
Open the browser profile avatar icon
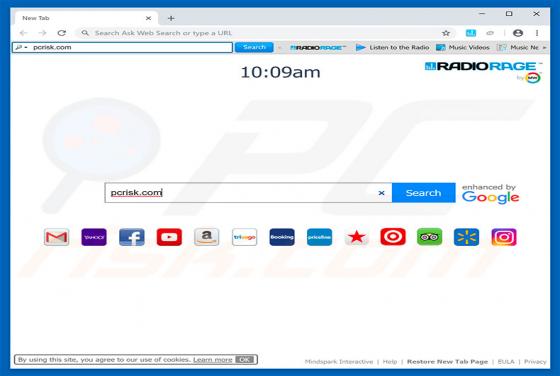coord(518,33)
